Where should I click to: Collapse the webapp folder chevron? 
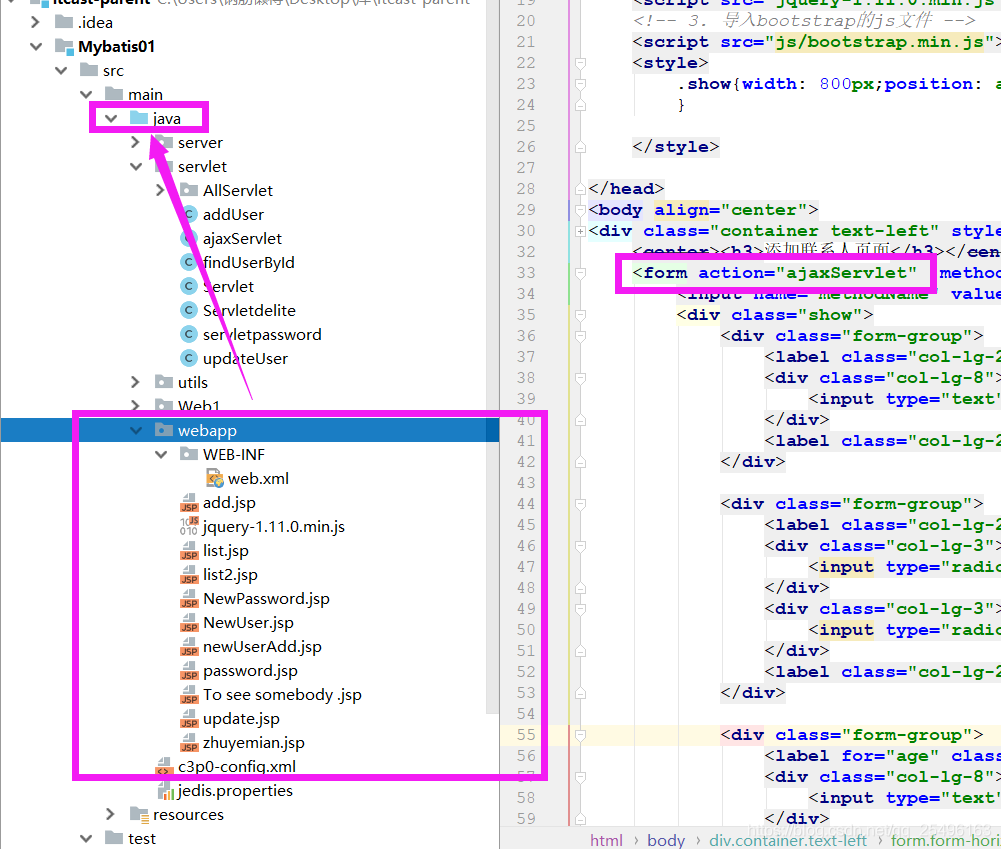click(136, 430)
